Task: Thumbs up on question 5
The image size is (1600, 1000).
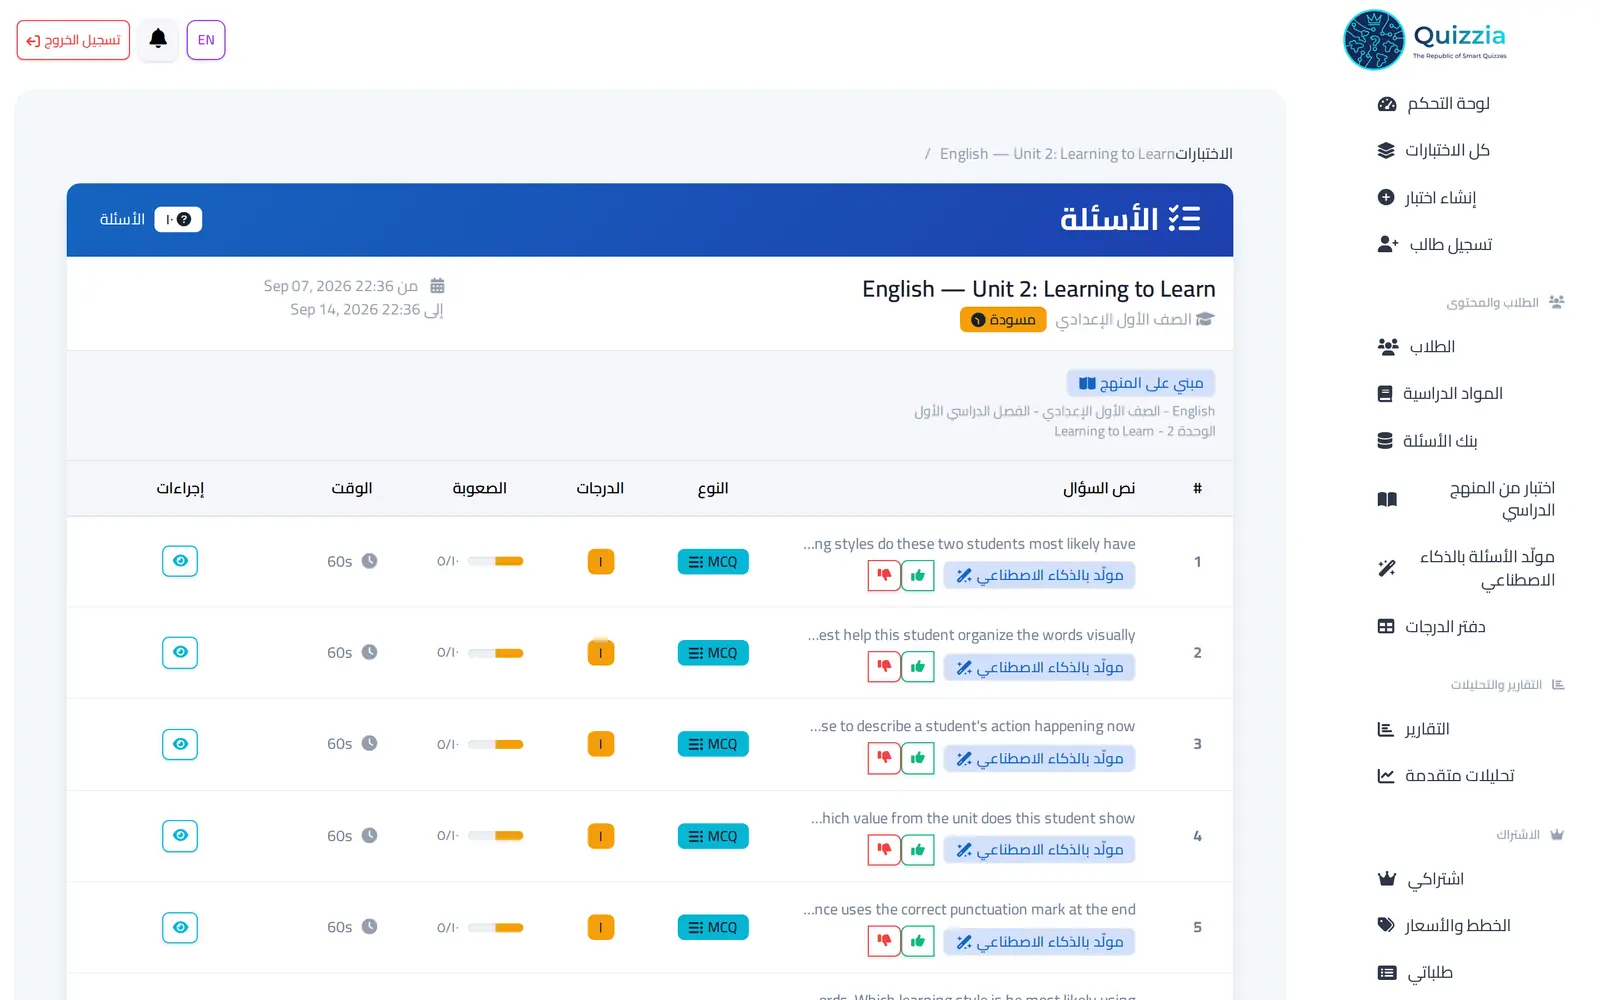Action: pos(918,941)
